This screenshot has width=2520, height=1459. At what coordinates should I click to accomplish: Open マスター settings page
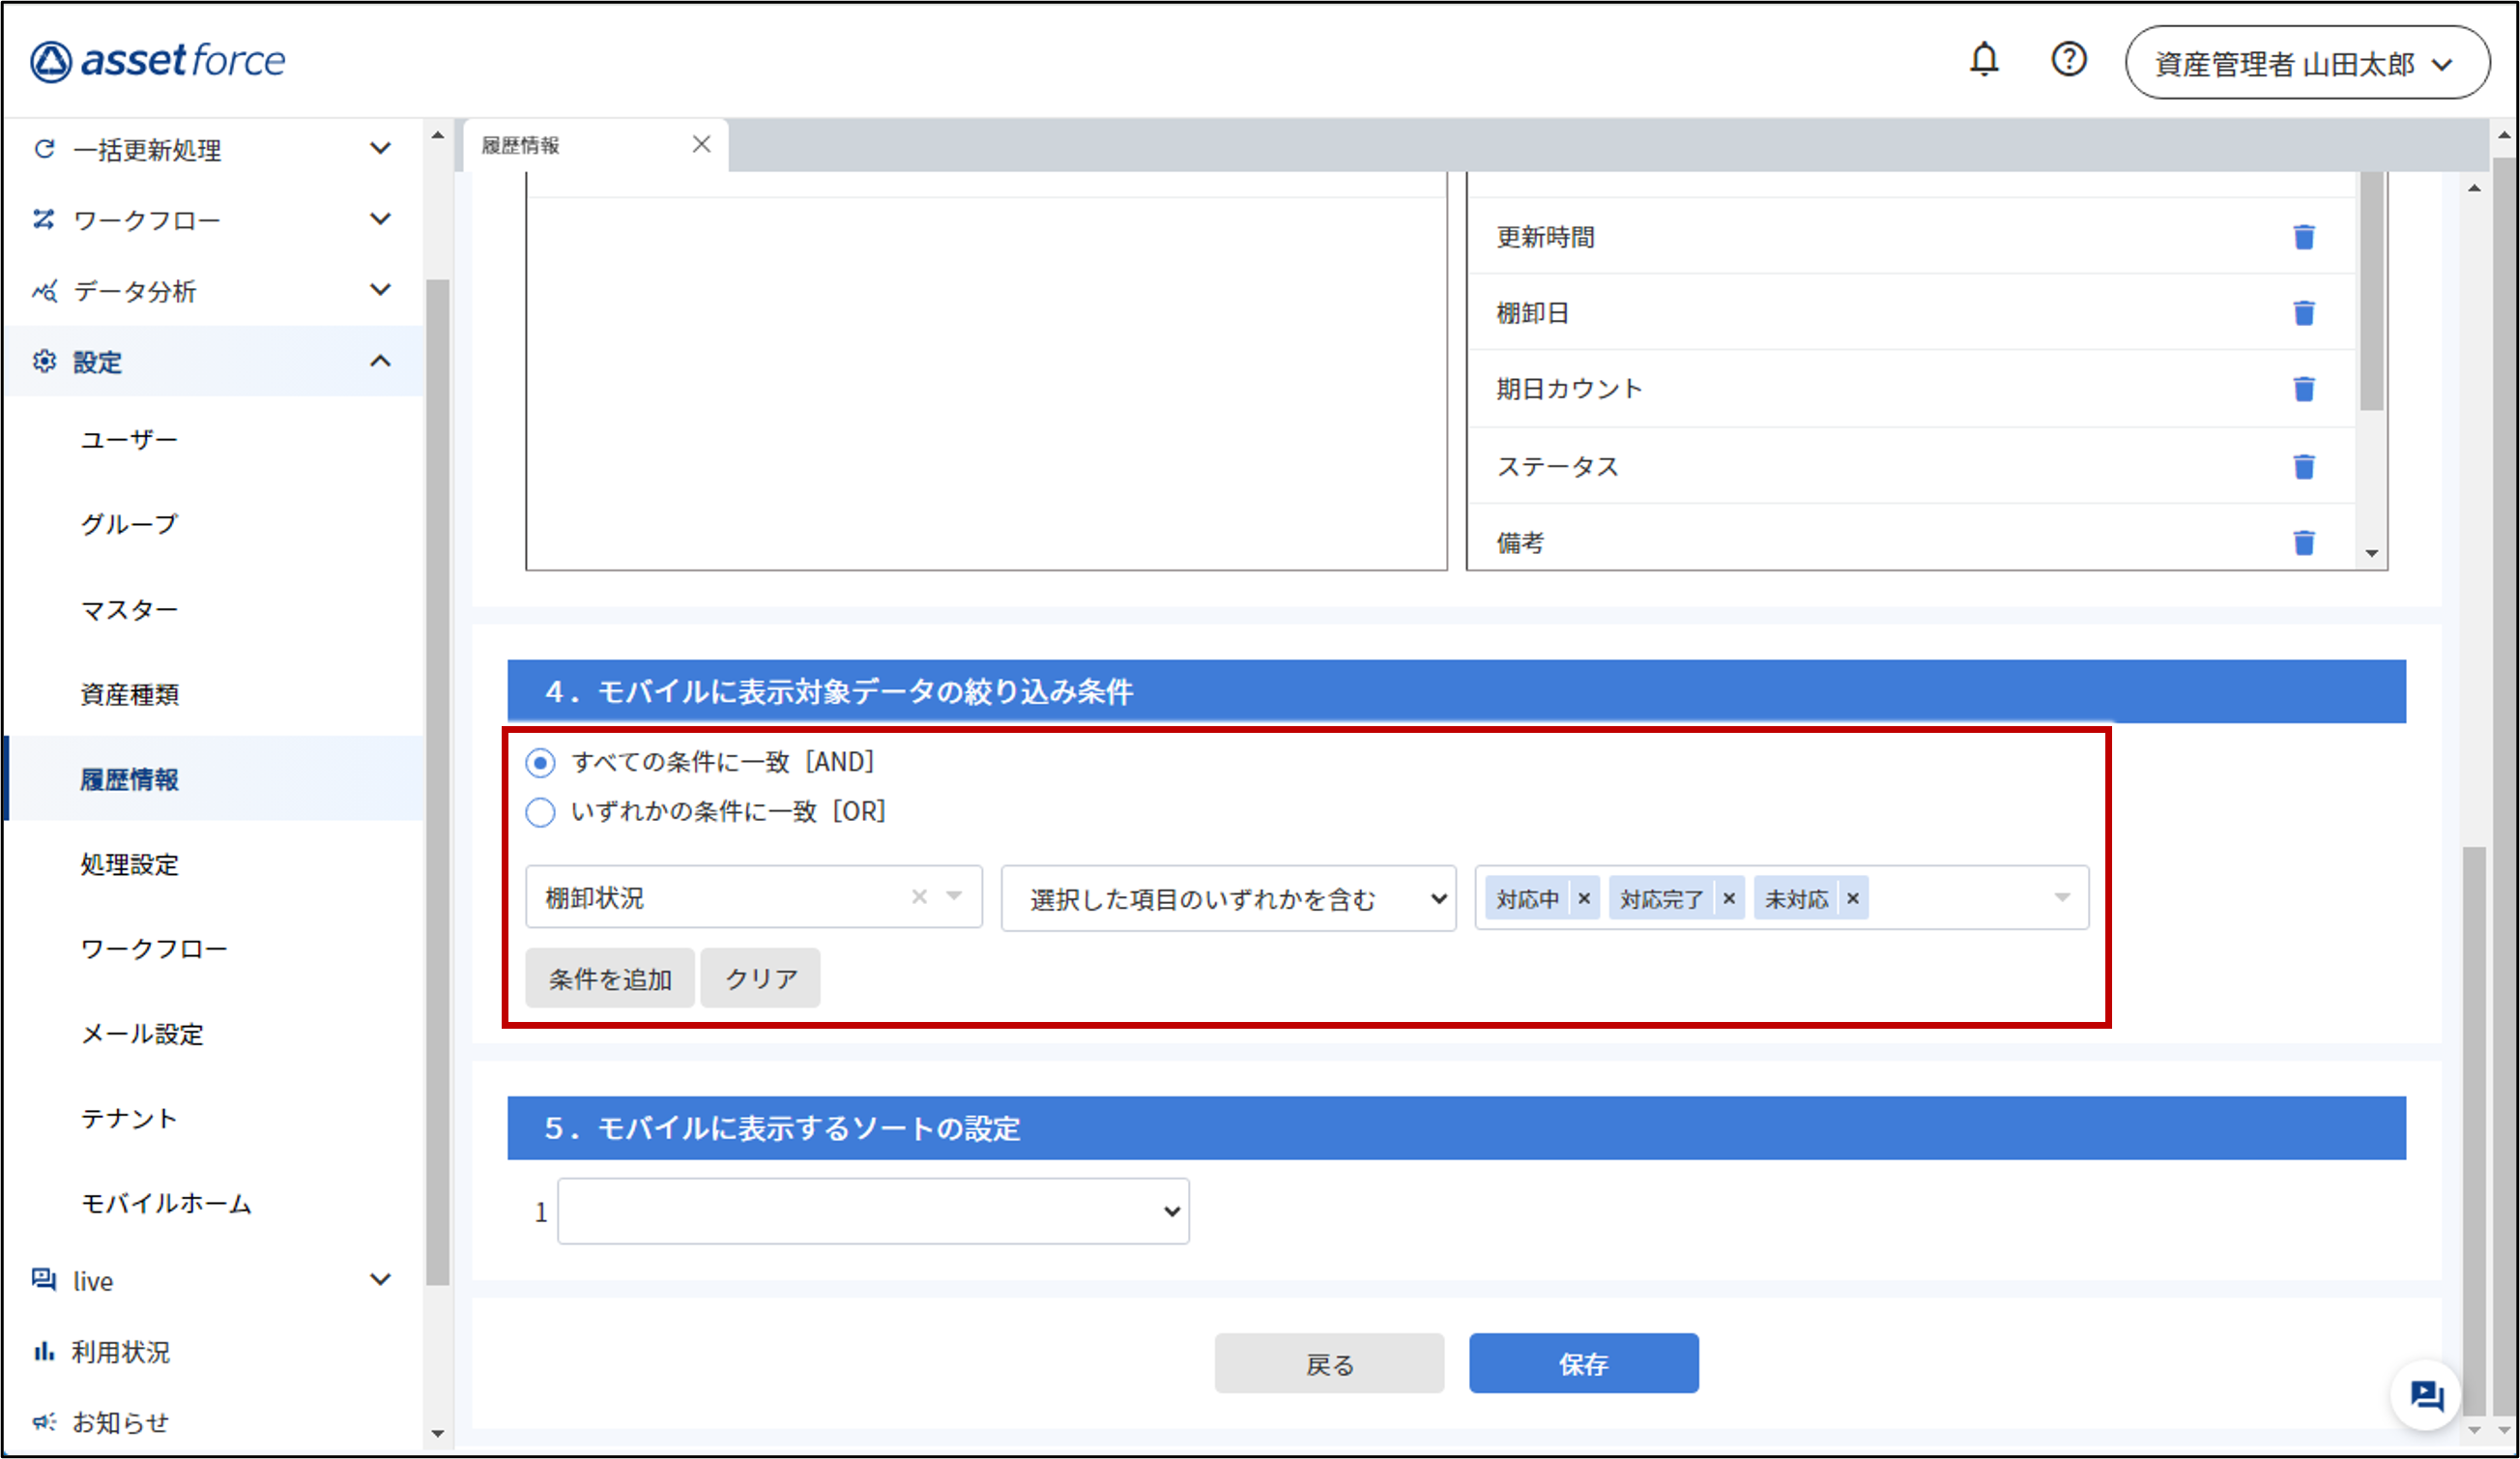pos(129,609)
